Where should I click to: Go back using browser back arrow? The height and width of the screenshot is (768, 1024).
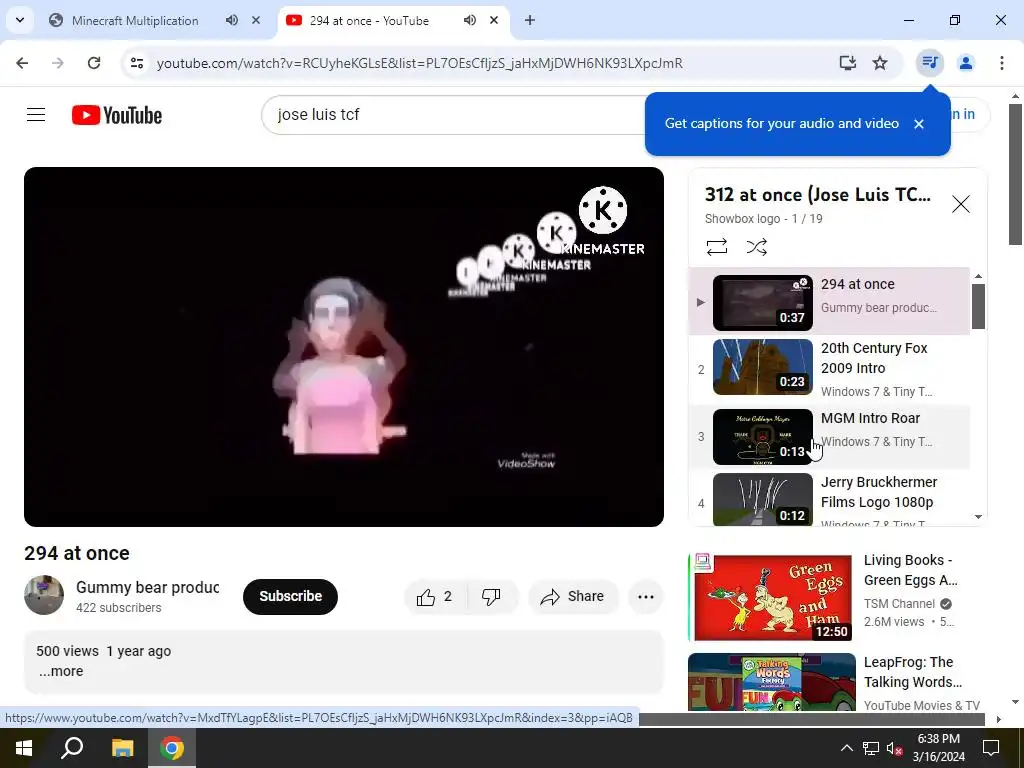[22, 63]
